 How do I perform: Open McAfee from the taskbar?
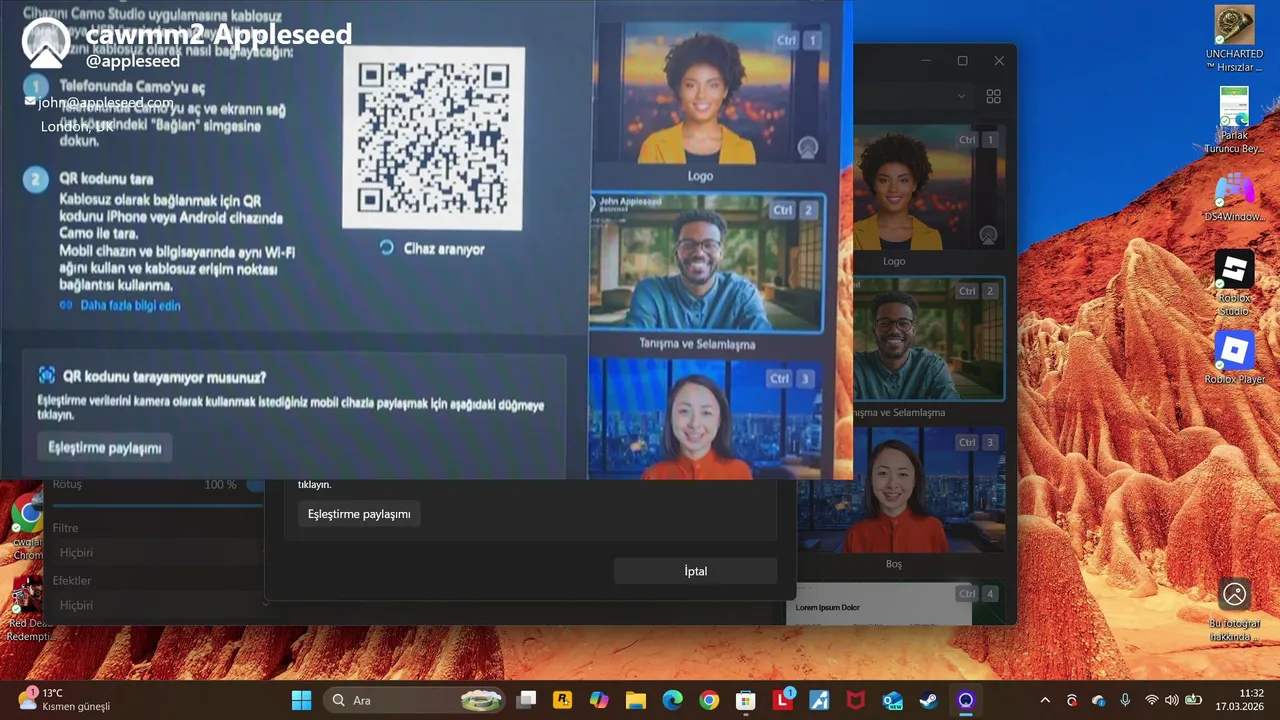(x=856, y=700)
